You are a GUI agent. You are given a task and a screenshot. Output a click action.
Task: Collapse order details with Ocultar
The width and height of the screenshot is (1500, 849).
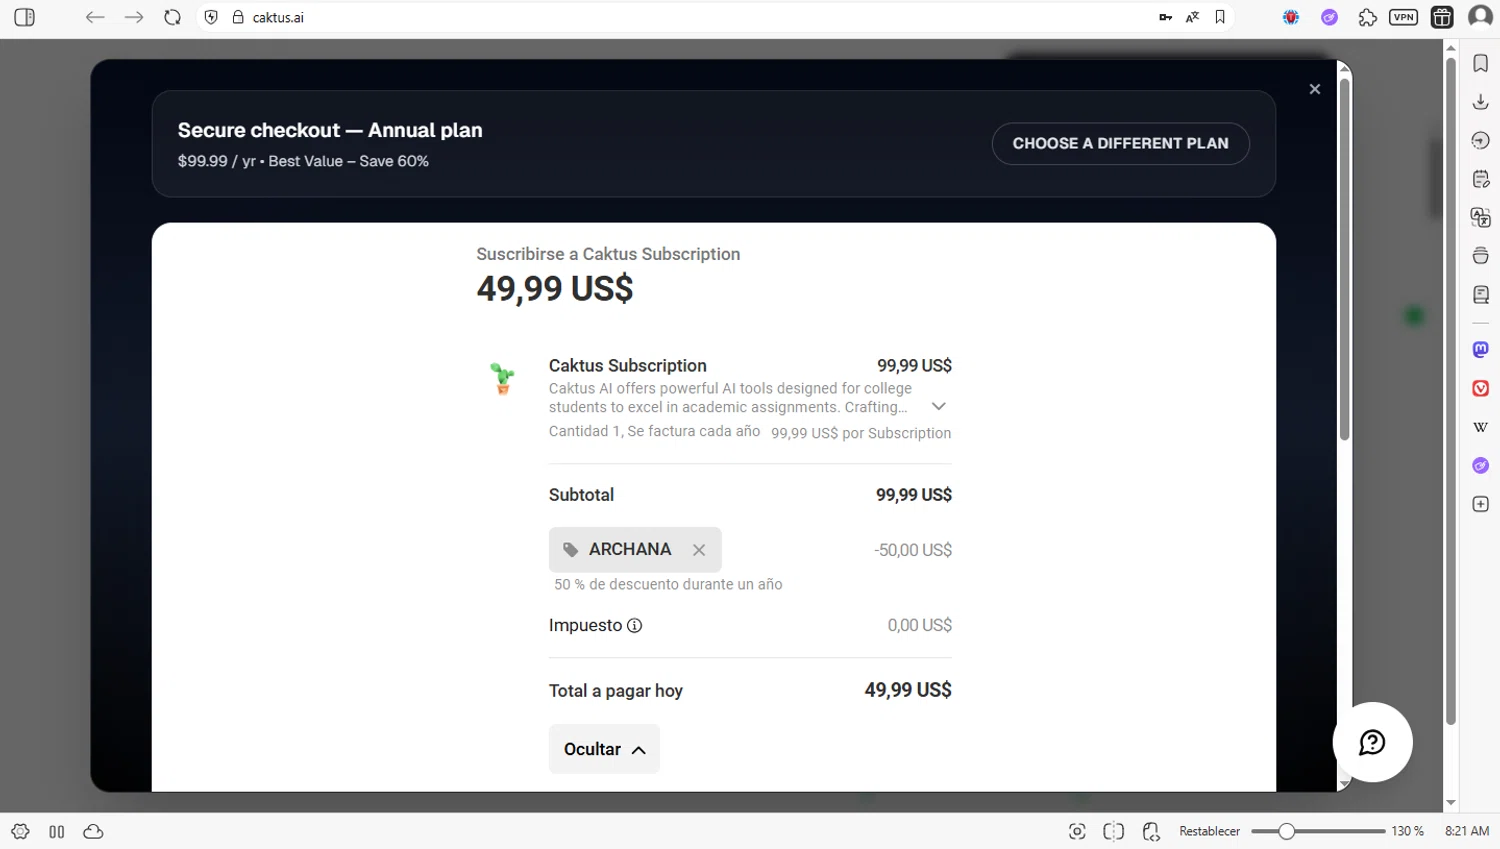coord(604,749)
